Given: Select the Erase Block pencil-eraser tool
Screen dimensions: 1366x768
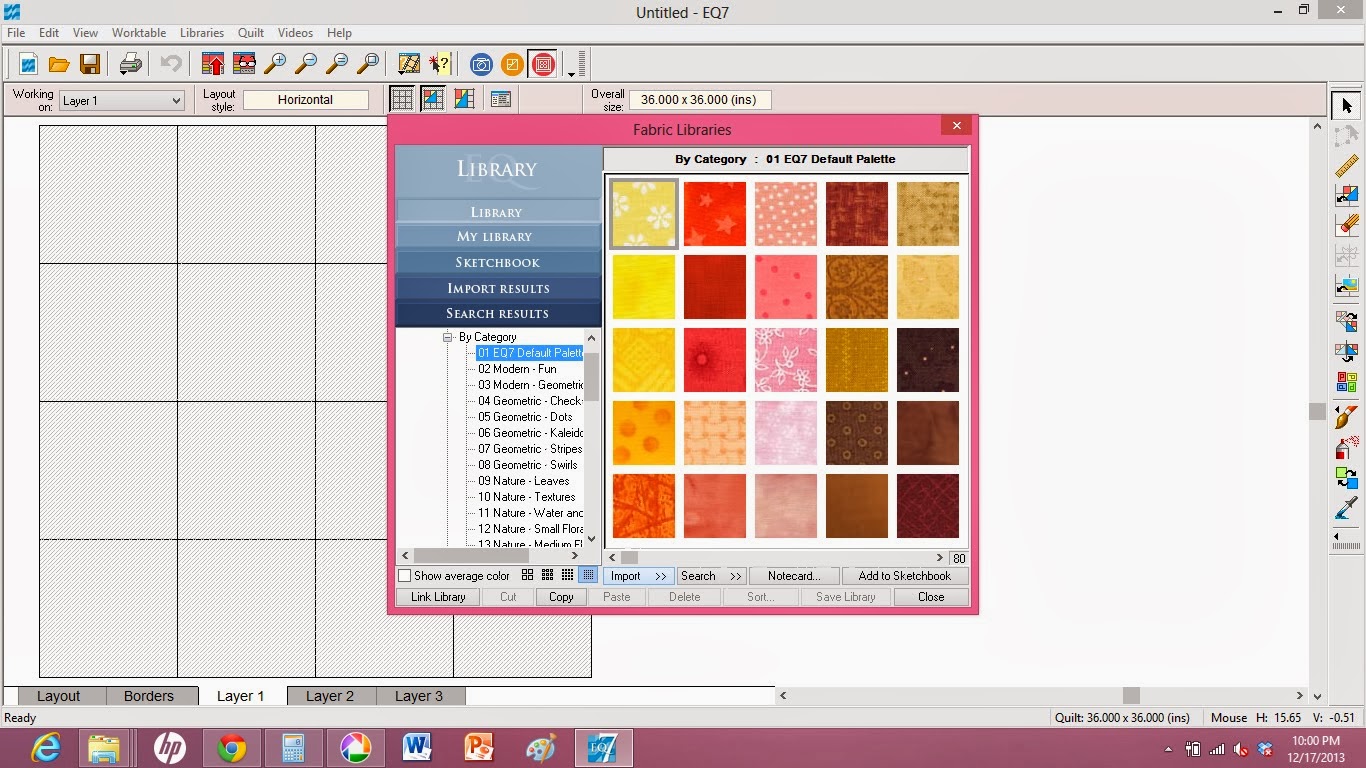Looking at the screenshot, I should coord(1347,226).
